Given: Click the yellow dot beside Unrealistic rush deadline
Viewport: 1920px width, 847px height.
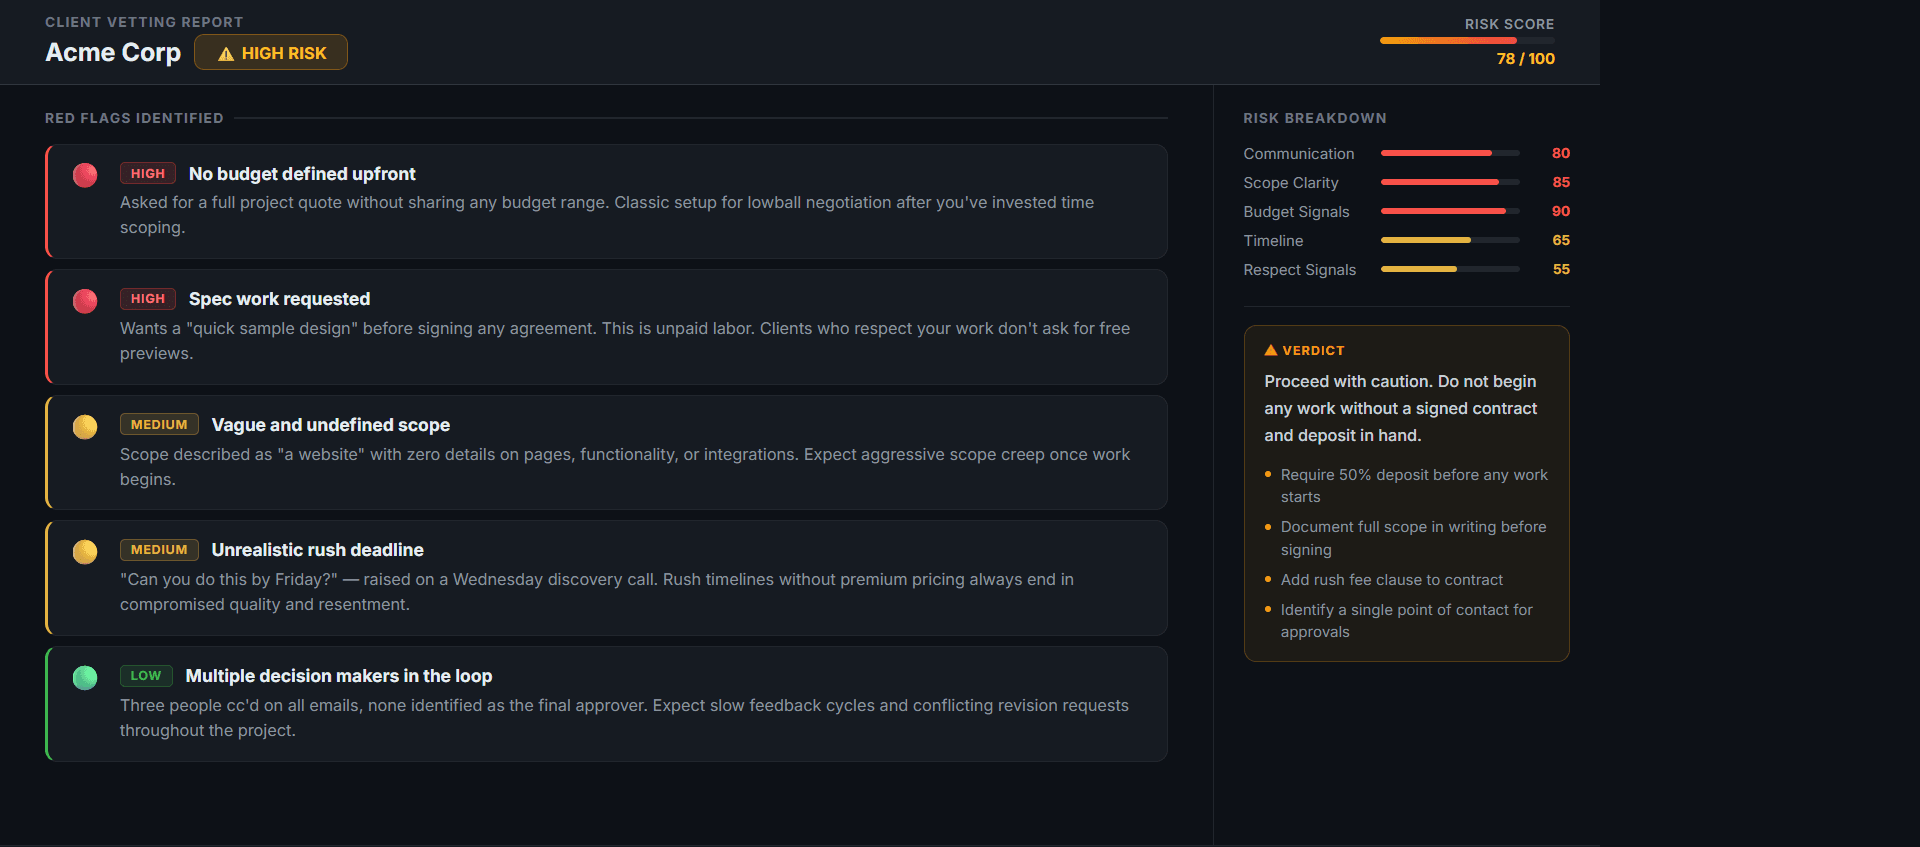Looking at the screenshot, I should coord(85,552).
